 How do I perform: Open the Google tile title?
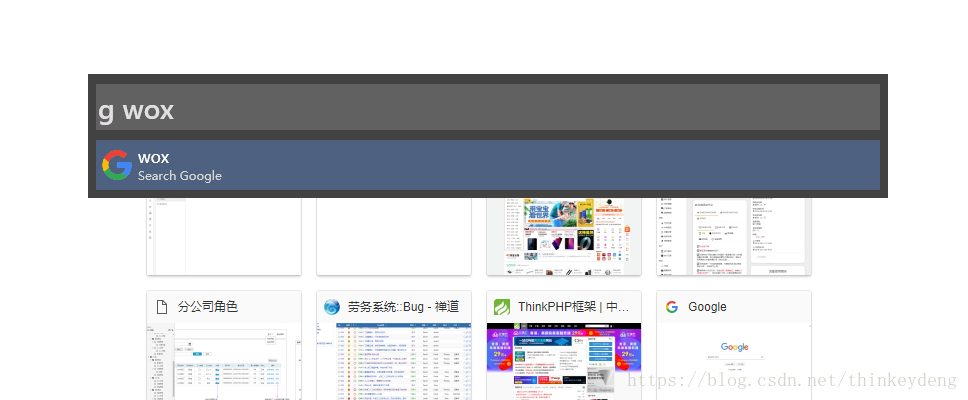click(x=707, y=307)
